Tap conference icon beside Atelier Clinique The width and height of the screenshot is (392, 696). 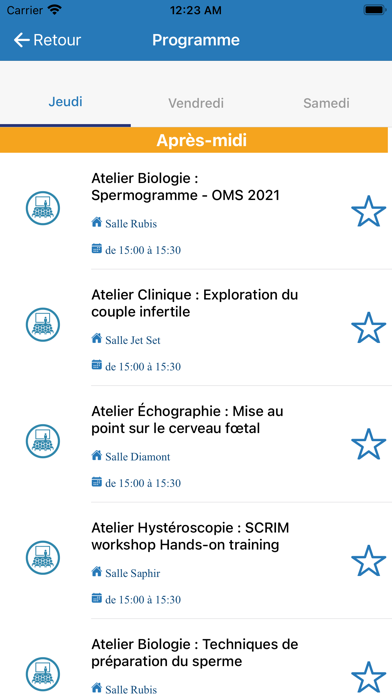click(x=43, y=324)
